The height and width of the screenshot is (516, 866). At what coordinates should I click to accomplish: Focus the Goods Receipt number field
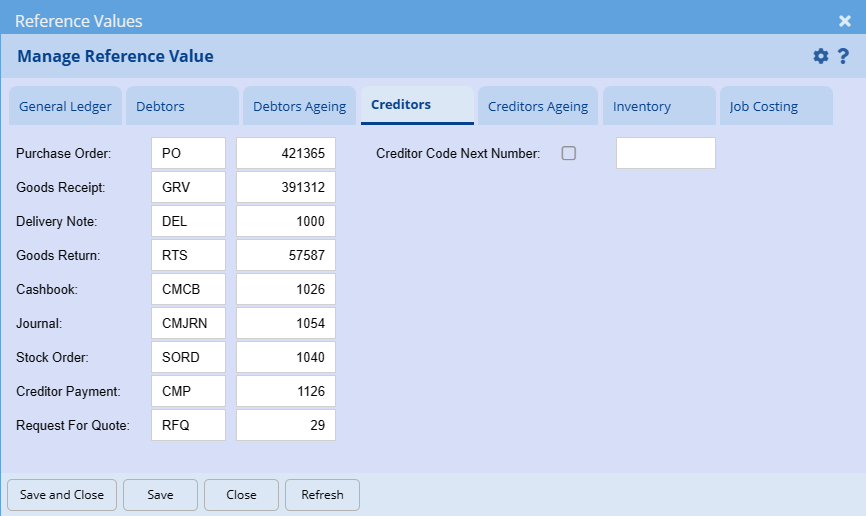(x=285, y=187)
